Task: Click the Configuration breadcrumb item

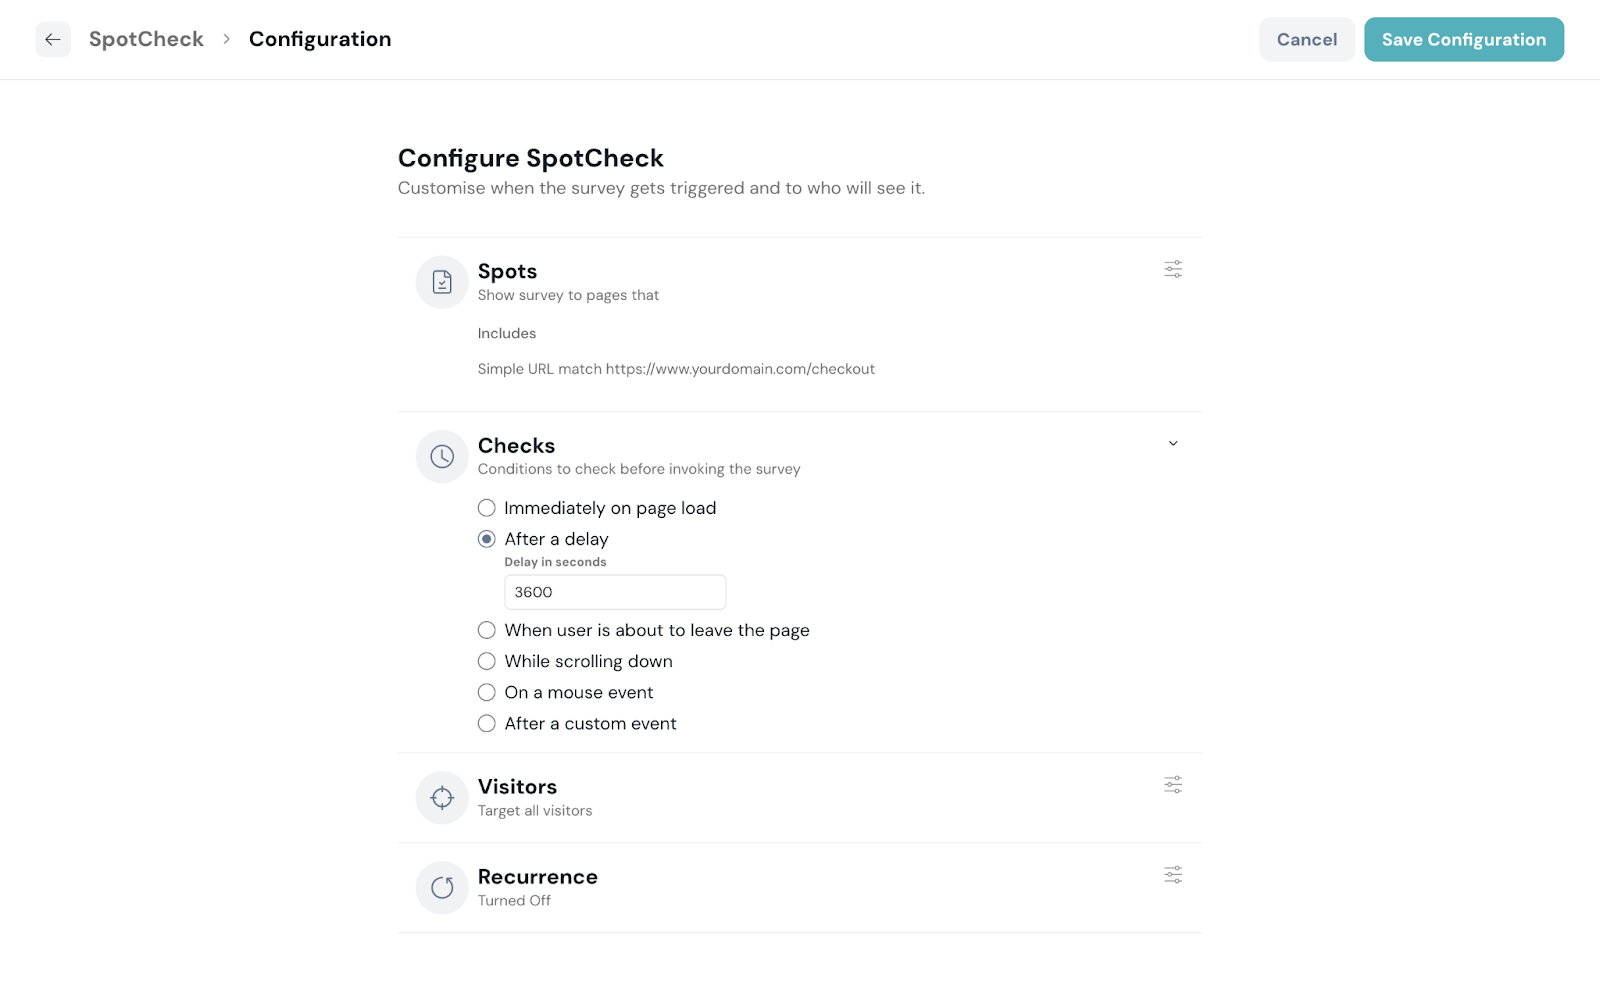Action: 320,40
